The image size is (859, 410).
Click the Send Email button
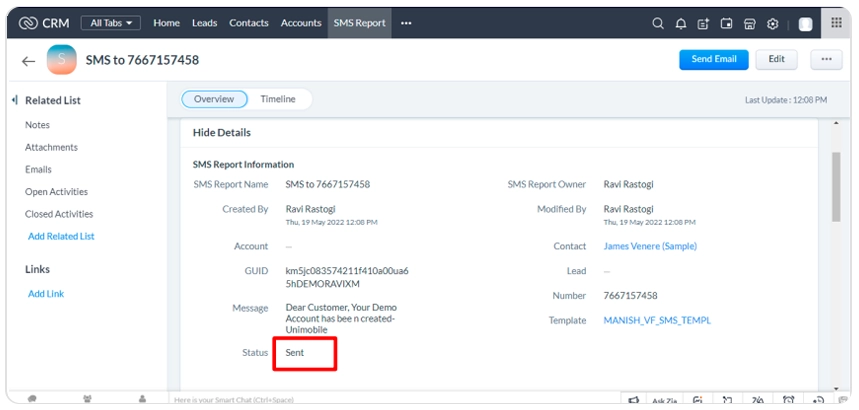coord(713,60)
